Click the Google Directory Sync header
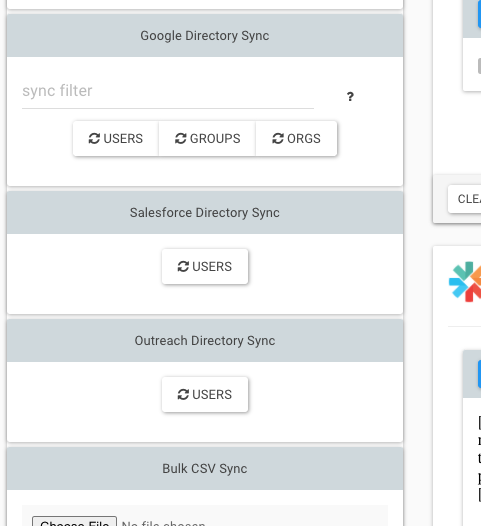 205,36
